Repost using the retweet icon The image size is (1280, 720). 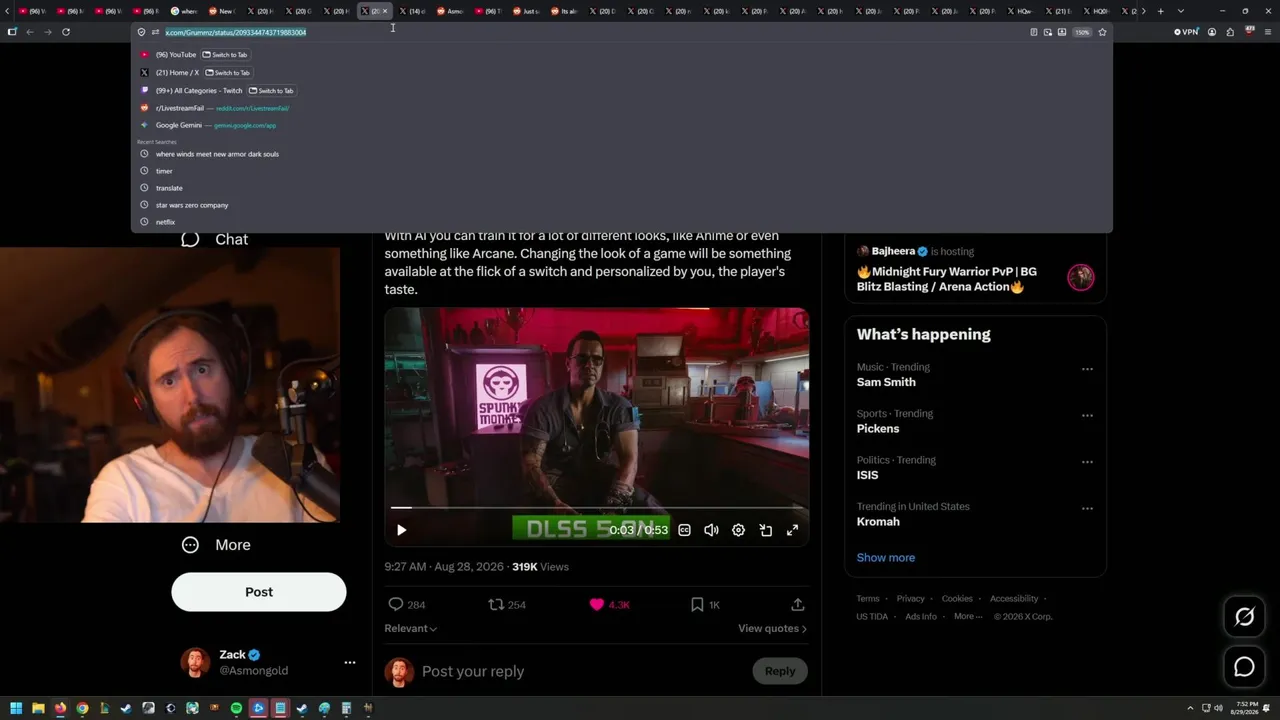point(495,604)
